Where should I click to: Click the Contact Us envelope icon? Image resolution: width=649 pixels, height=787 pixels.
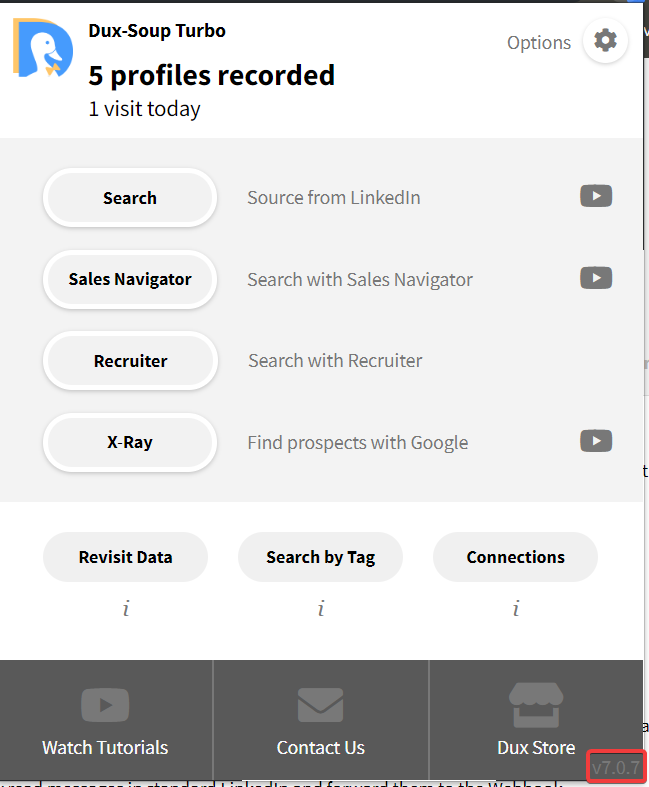(x=320, y=705)
